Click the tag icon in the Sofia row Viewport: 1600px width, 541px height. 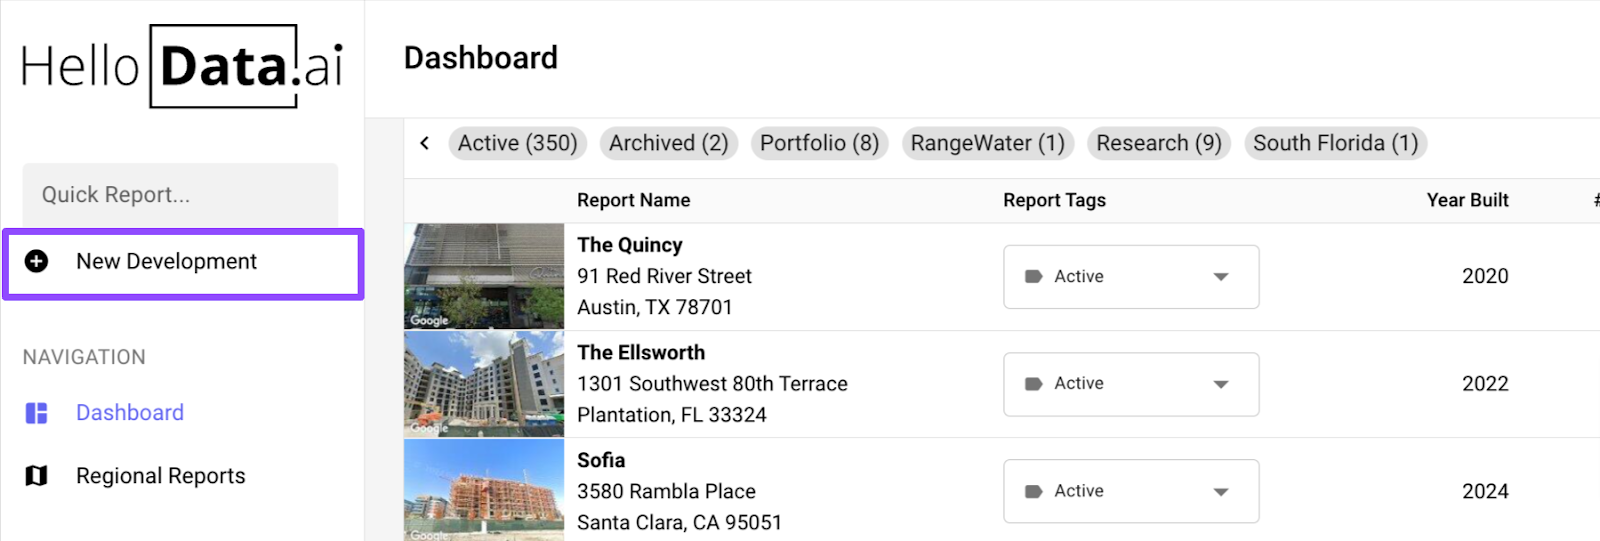[x=1034, y=492]
